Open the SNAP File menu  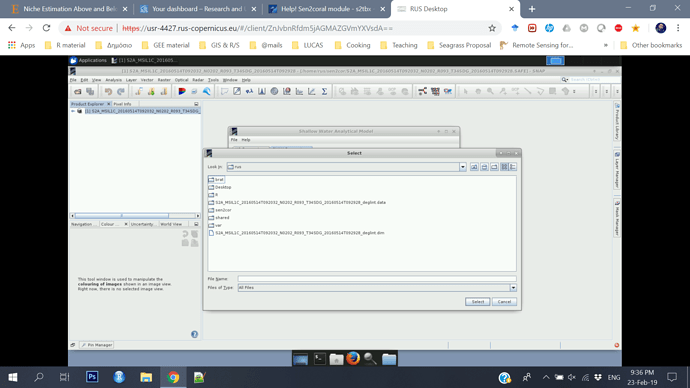[73, 80]
